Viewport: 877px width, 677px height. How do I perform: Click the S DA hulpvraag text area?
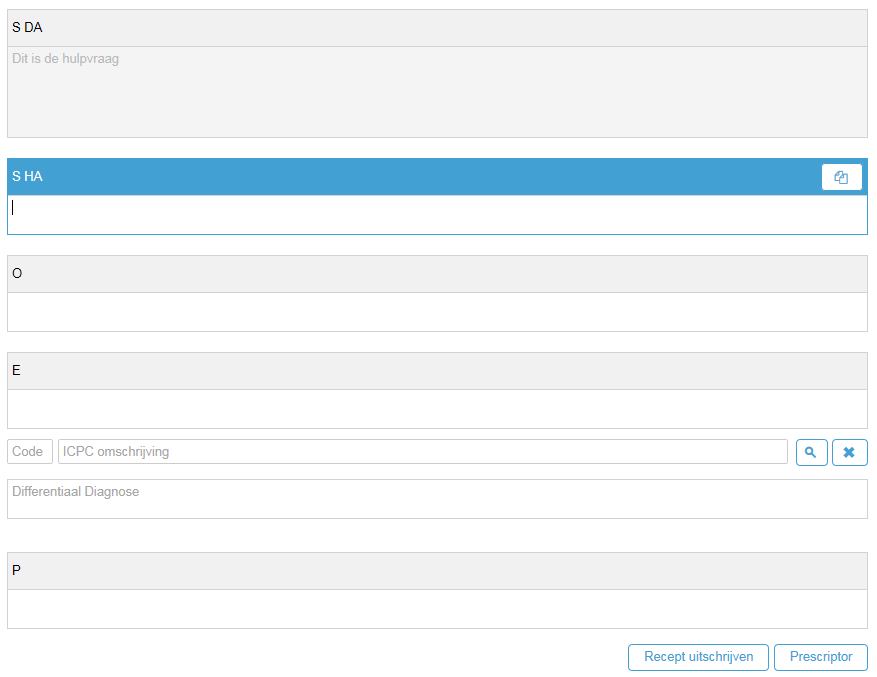click(x=437, y=92)
